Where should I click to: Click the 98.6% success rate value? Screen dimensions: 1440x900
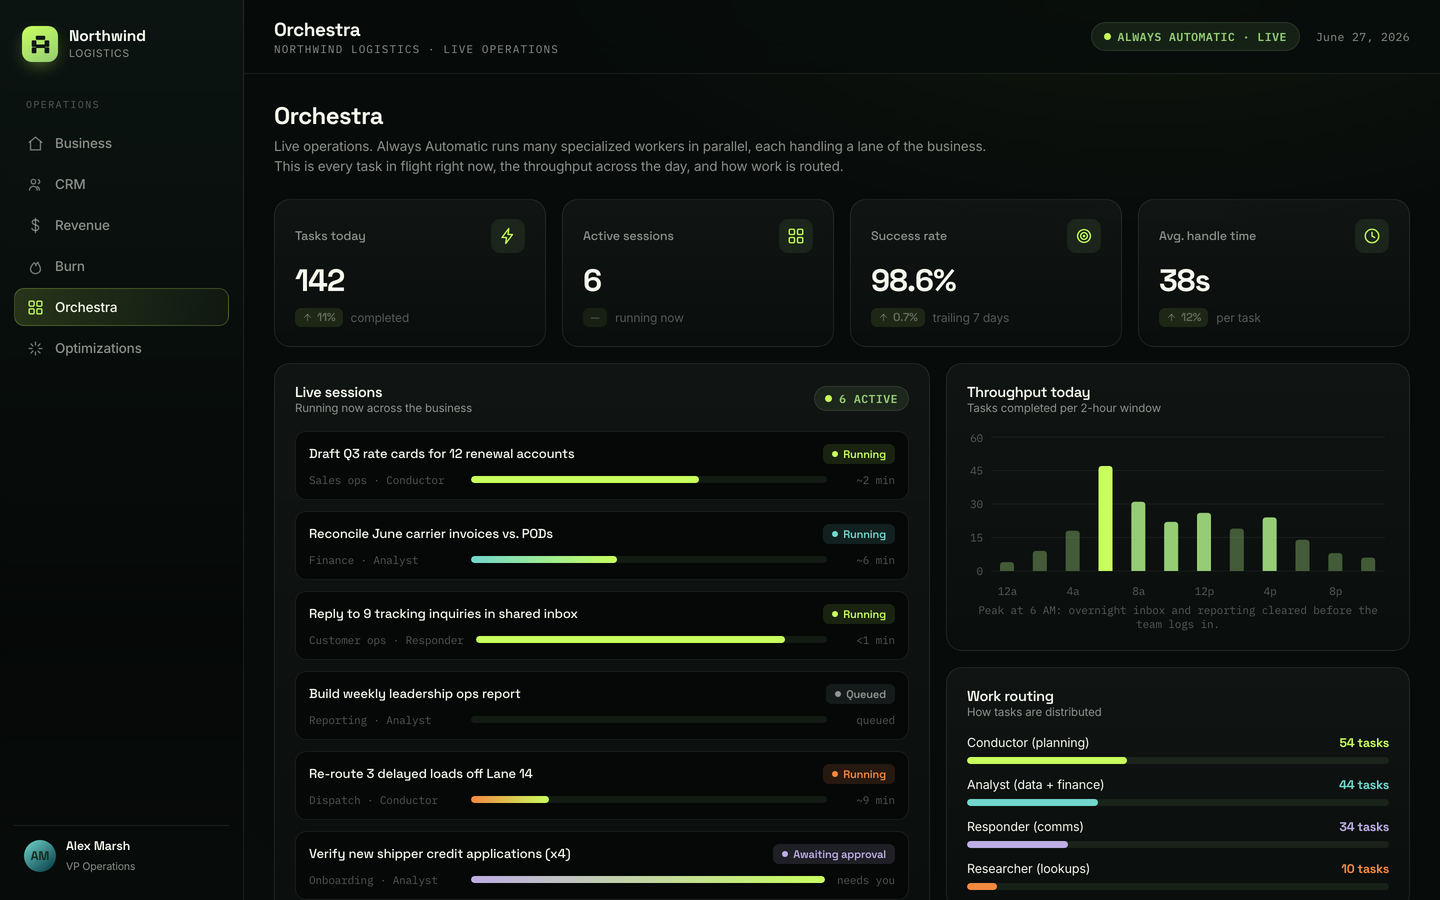point(914,281)
